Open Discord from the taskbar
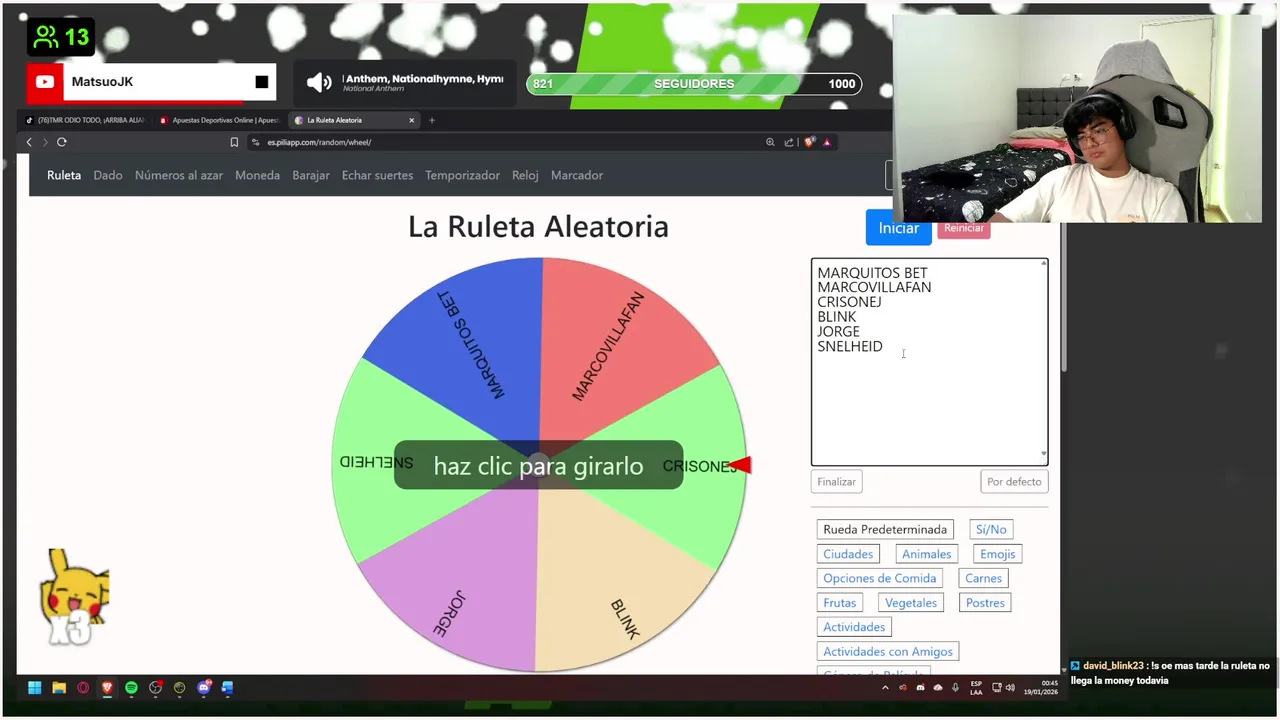The width and height of the screenshot is (1280, 720). coord(204,688)
